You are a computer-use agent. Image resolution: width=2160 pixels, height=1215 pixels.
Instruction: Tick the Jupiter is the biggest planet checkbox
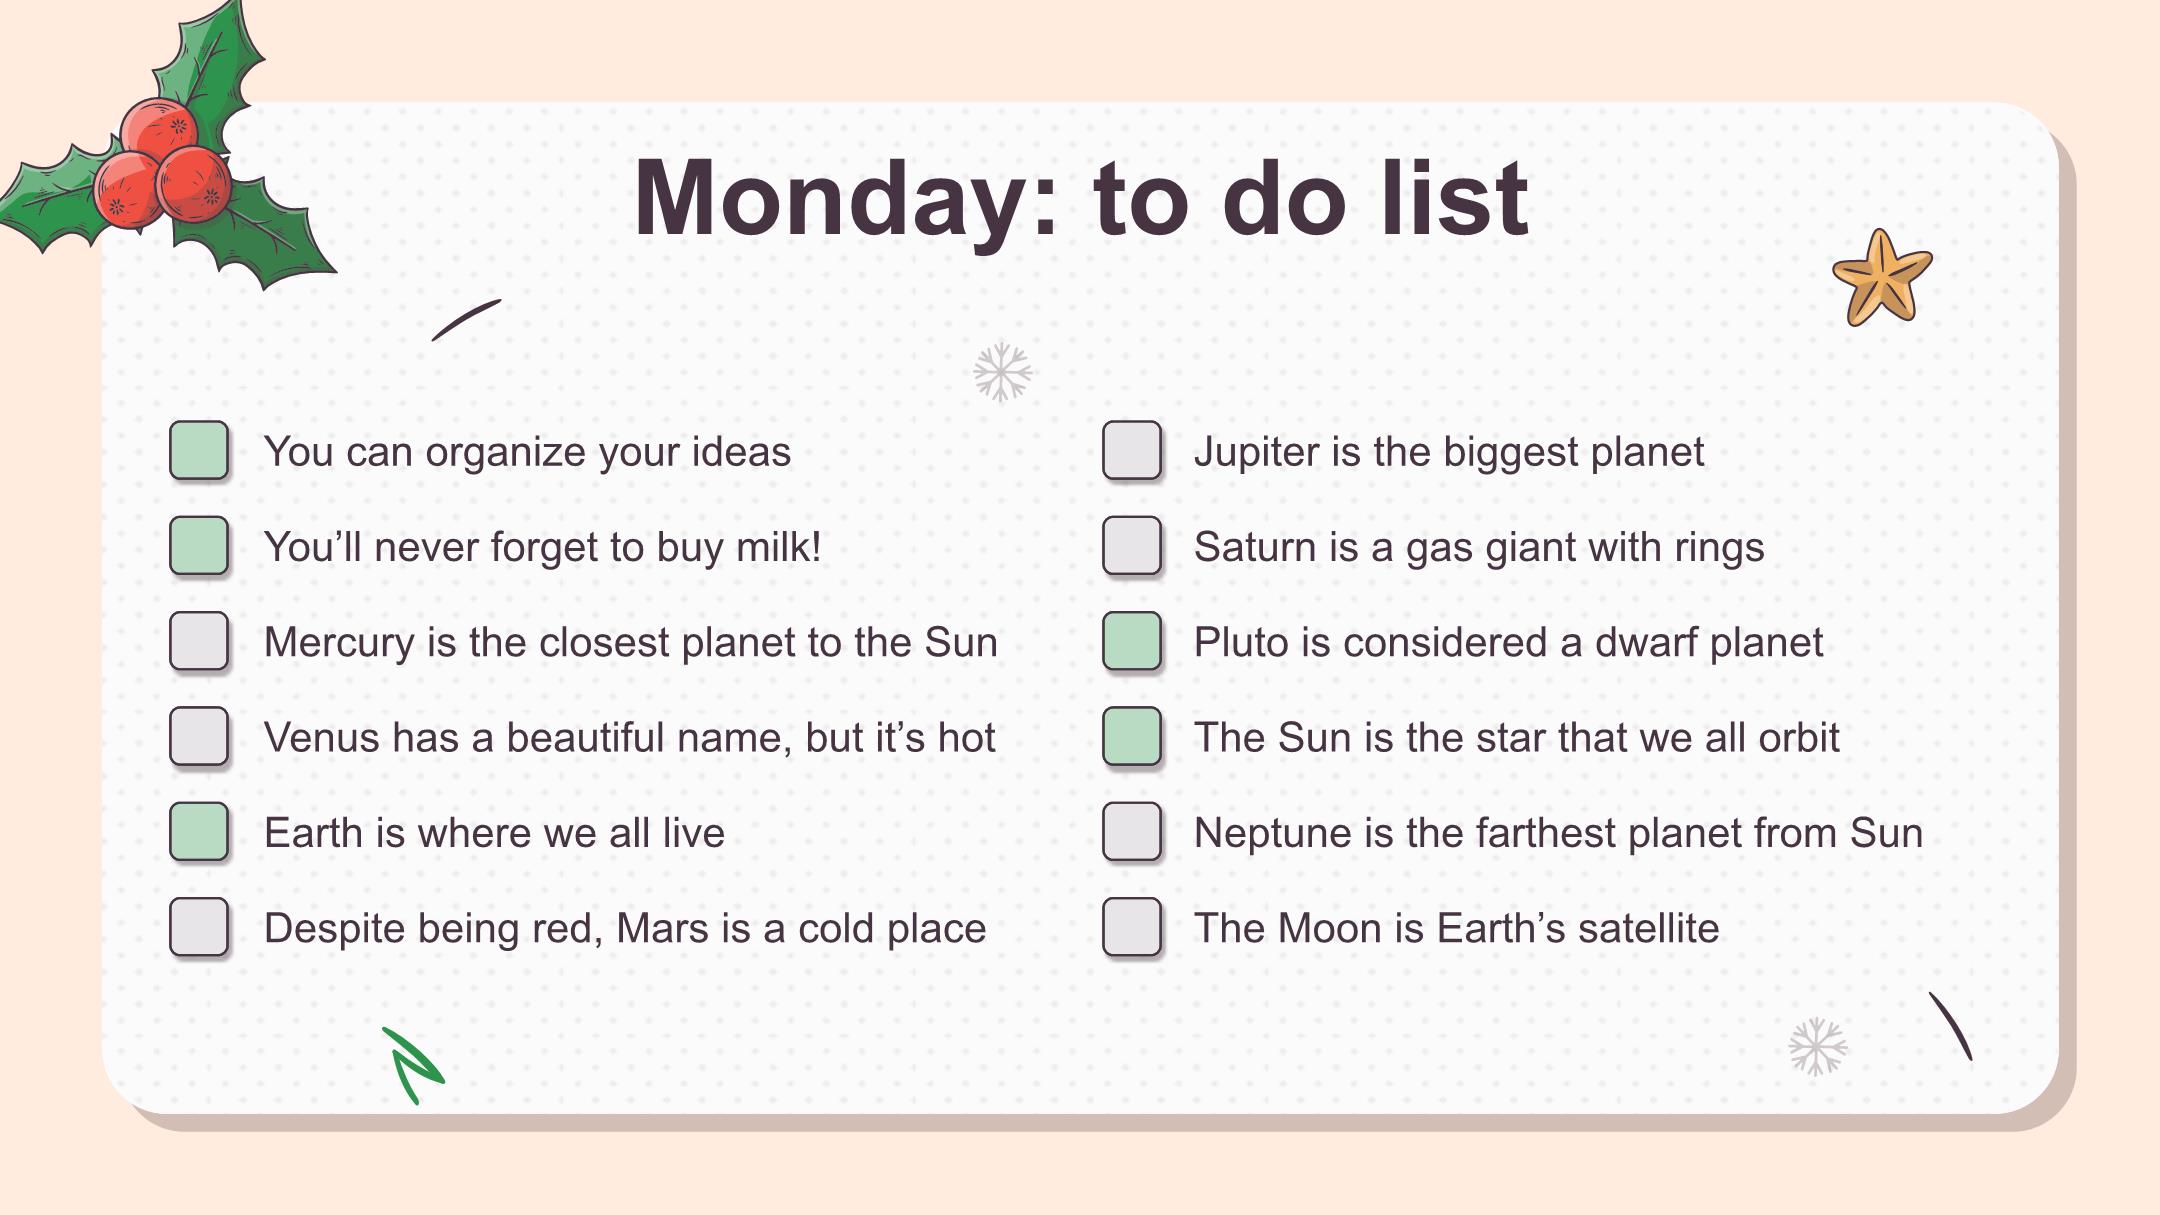click(1132, 451)
